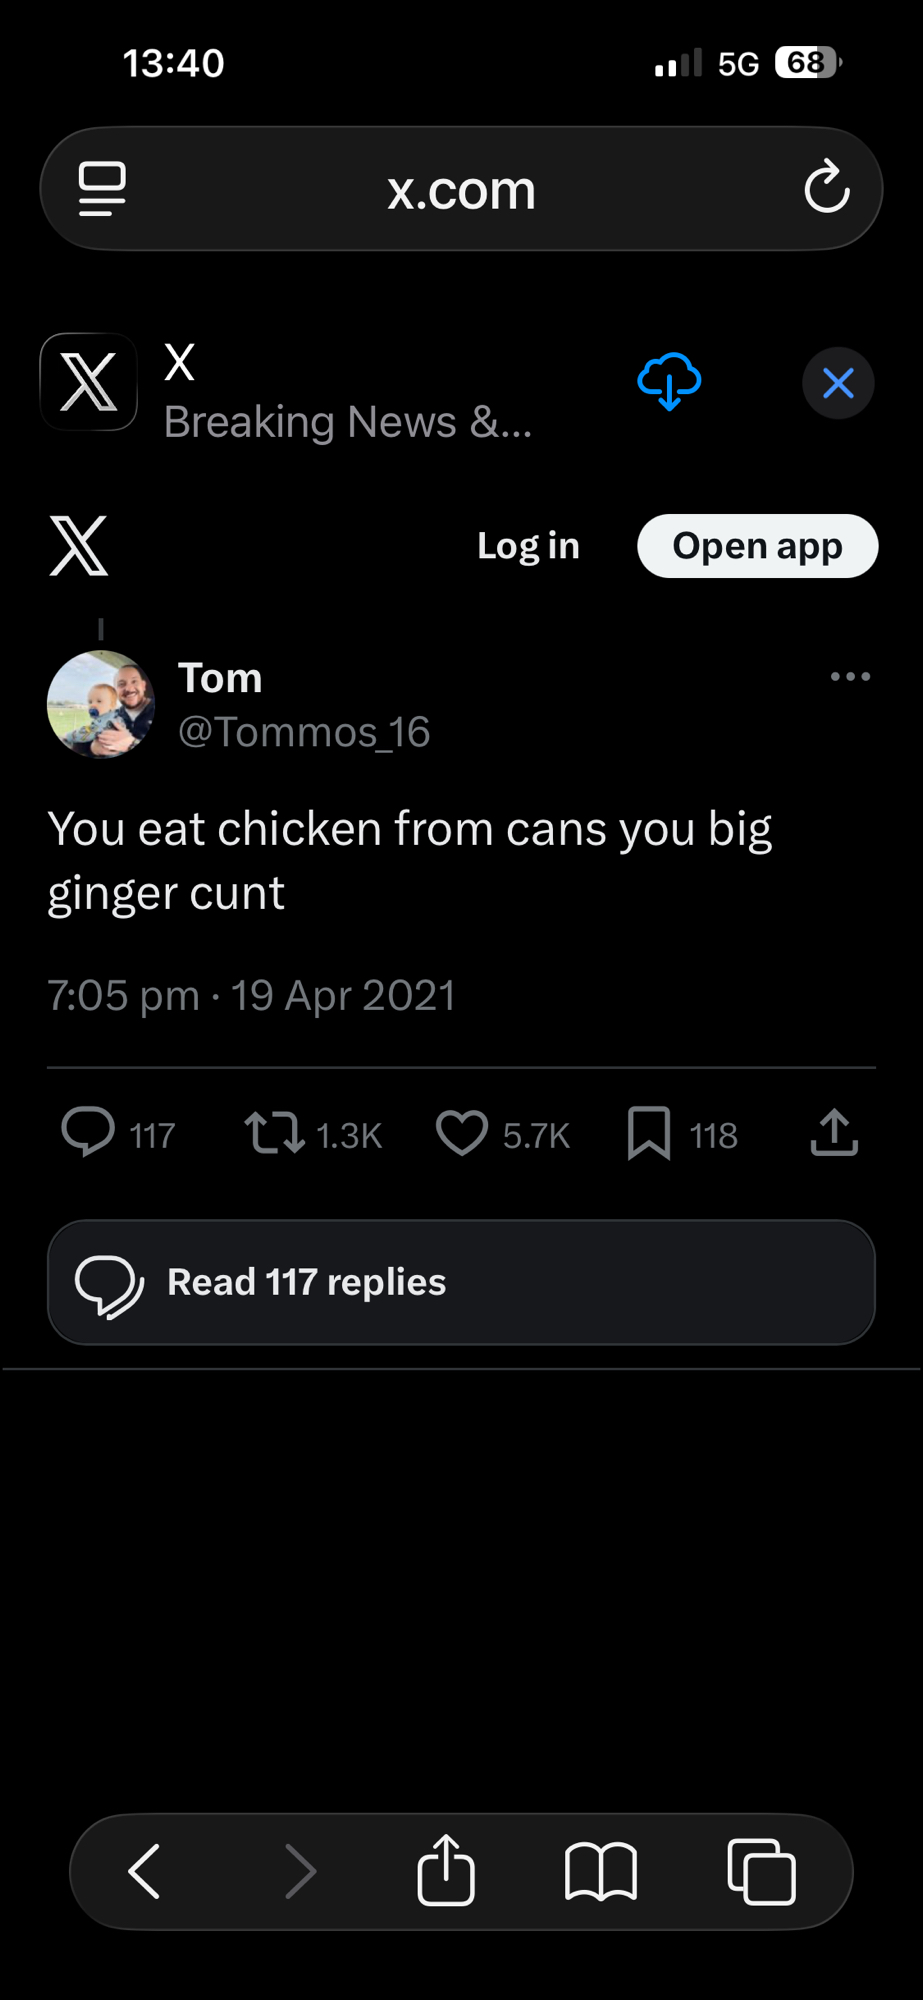Bookmark the post
The image size is (923, 2000).
point(649,1134)
